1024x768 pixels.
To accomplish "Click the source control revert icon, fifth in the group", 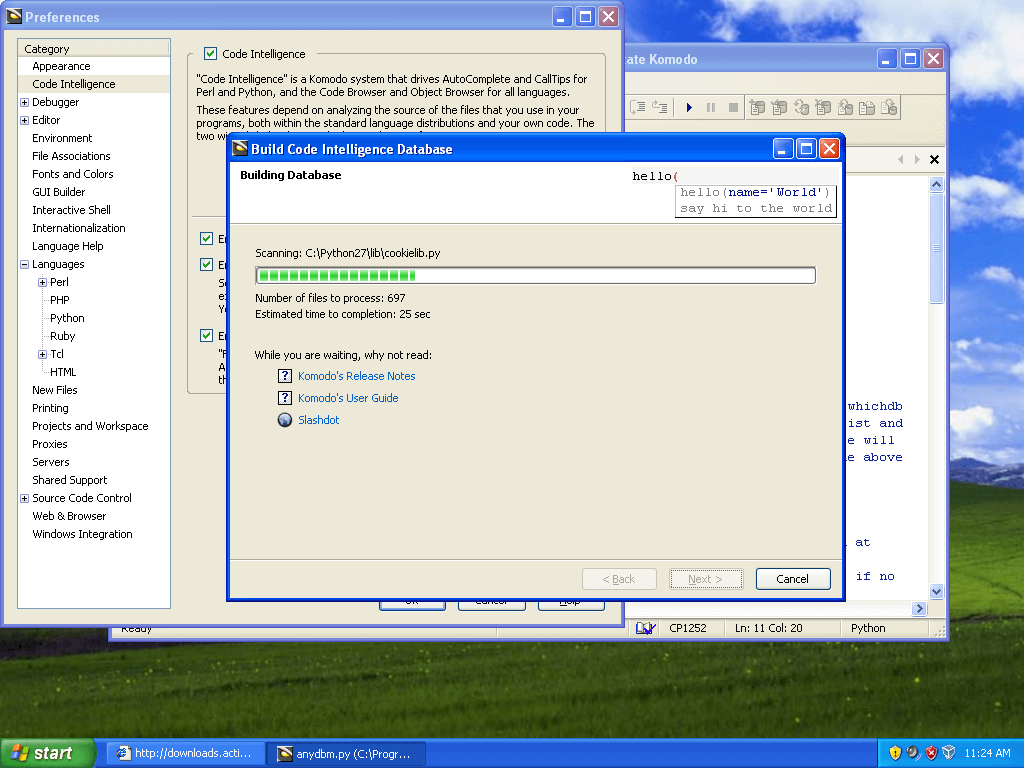I will coord(845,107).
